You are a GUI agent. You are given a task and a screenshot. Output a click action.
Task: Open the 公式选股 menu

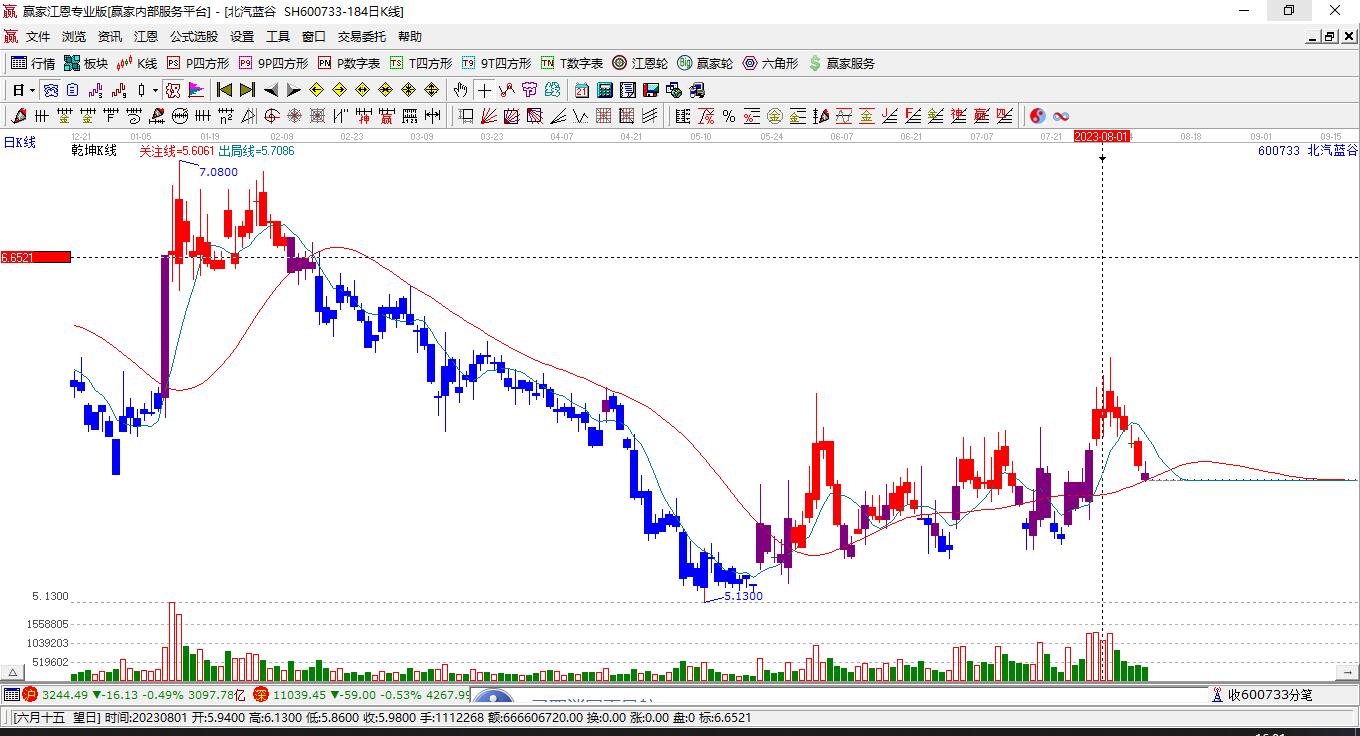pos(193,36)
